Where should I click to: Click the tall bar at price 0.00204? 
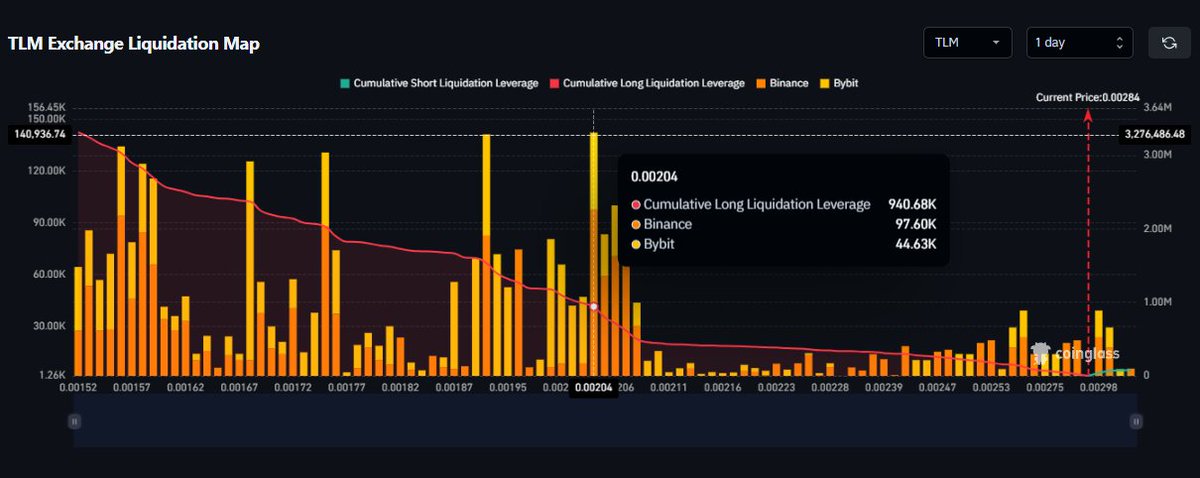tap(594, 253)
